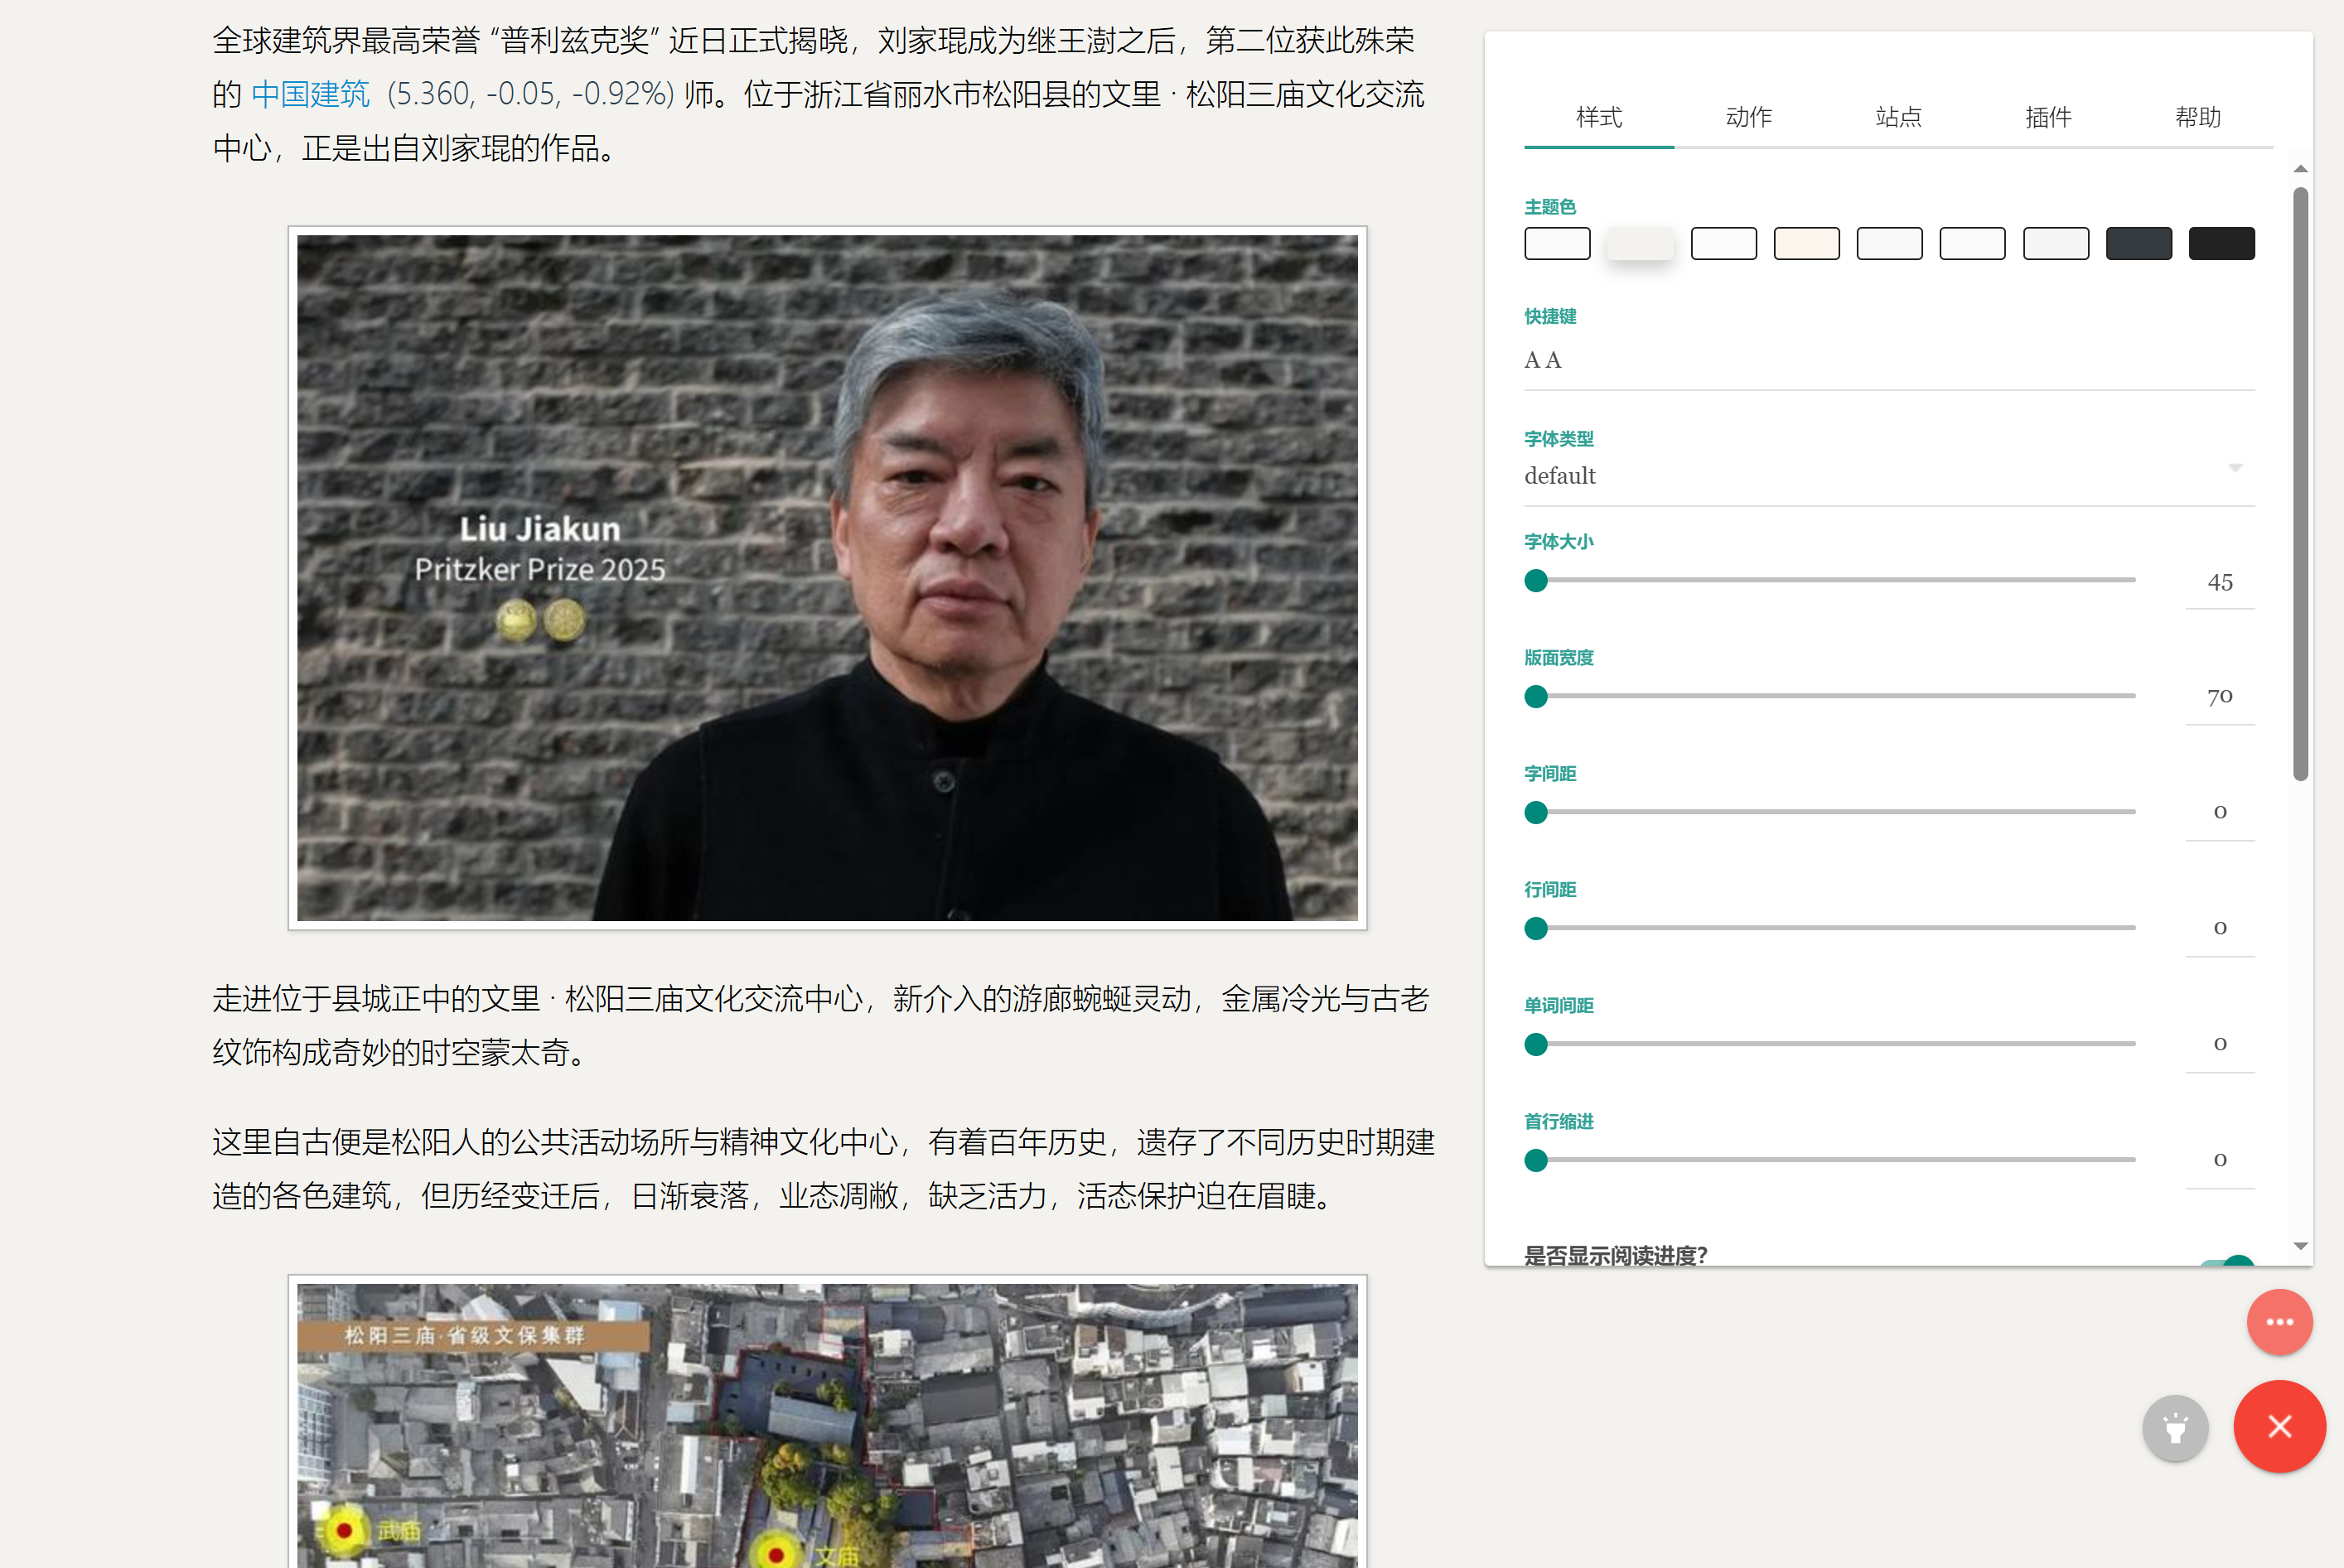Select the 站点 tab
Image resolution: width=2344 pixels, height=1568 pixels.
coord(1898,117)
